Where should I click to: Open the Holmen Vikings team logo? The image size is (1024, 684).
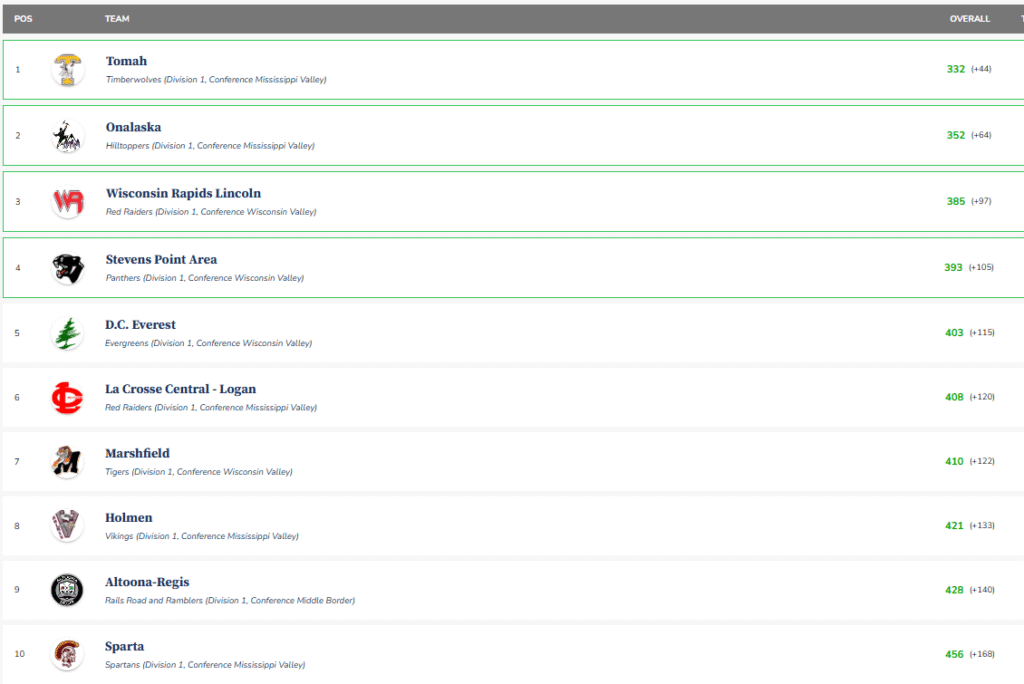(67, 526)
